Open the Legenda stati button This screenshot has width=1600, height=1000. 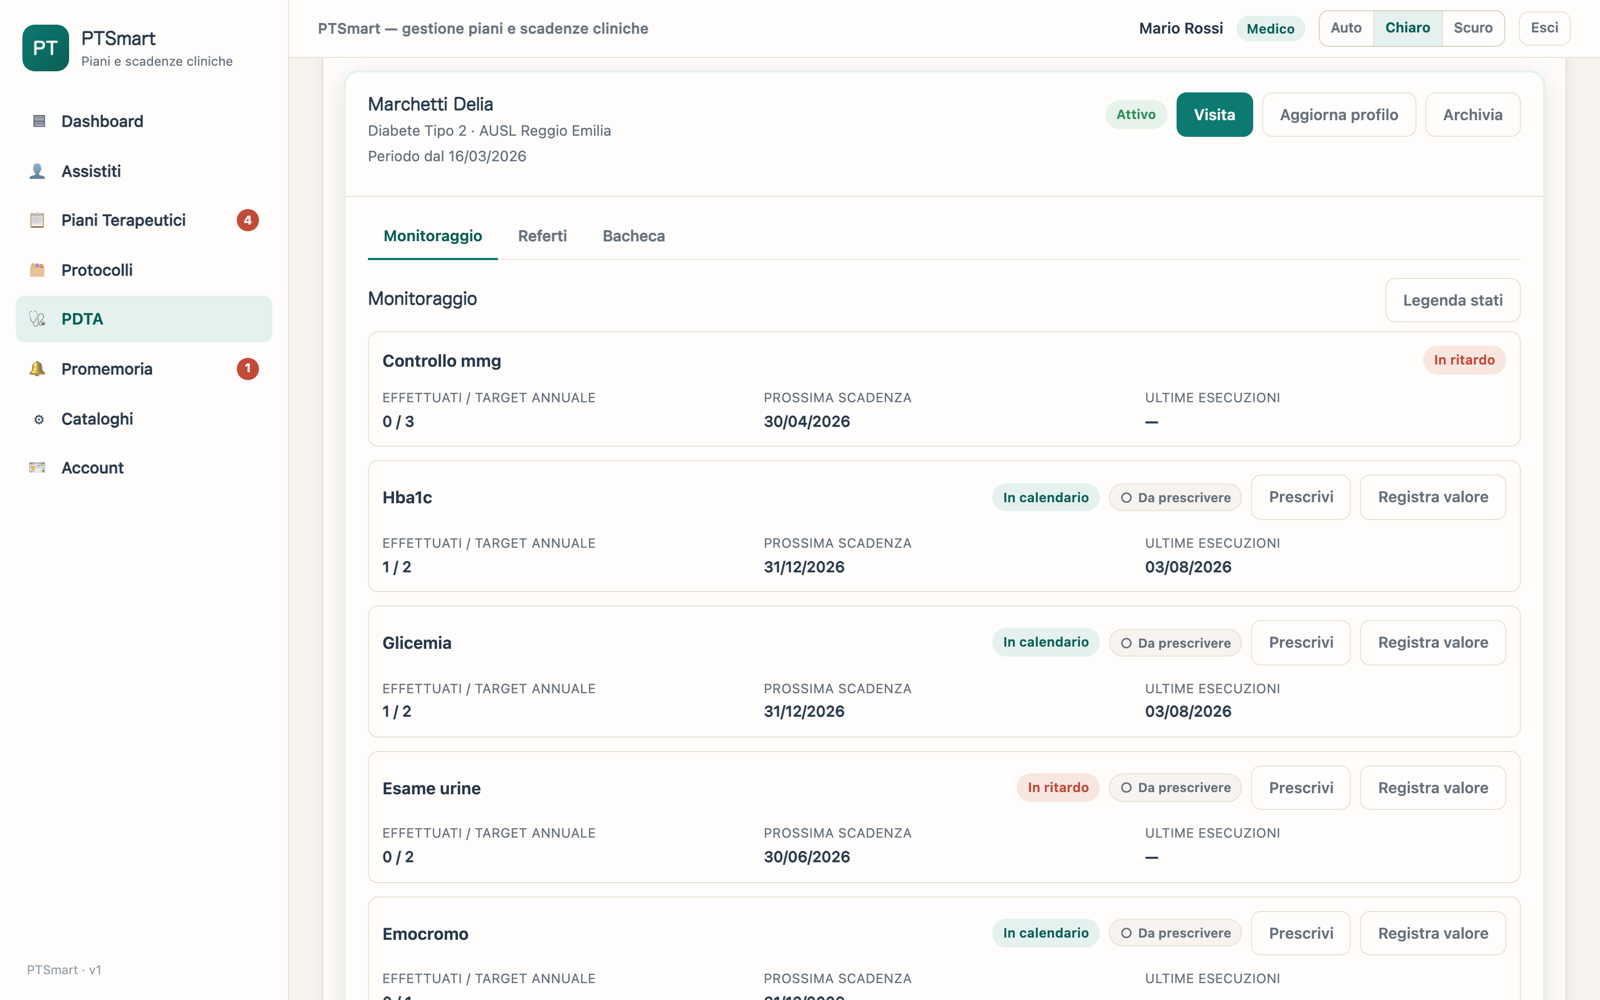1452,300
